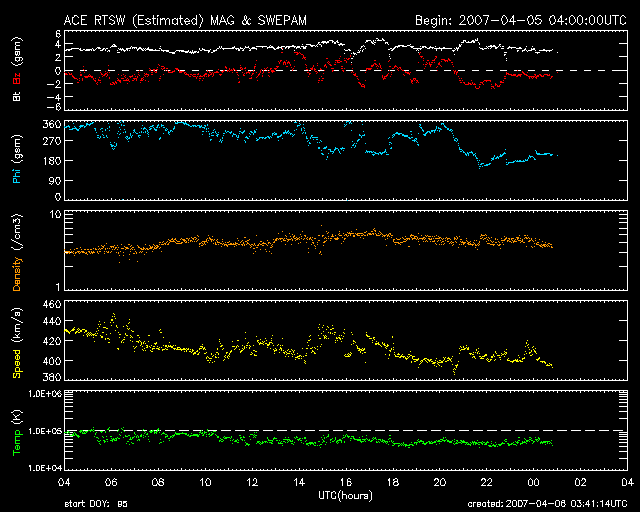Click the "400" tick on Speed axis

point(51,361)
